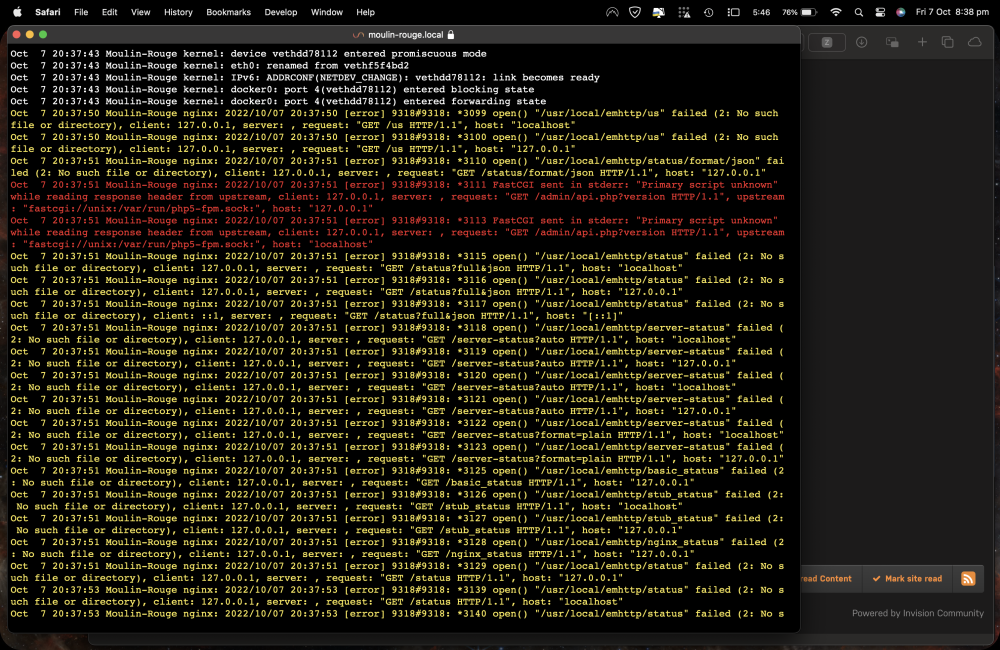Screen dimensions: 1000x650
Task: Click the arc-shaped VPN menu bar icon
Action: pyautogui.click(x=612, y=12)
